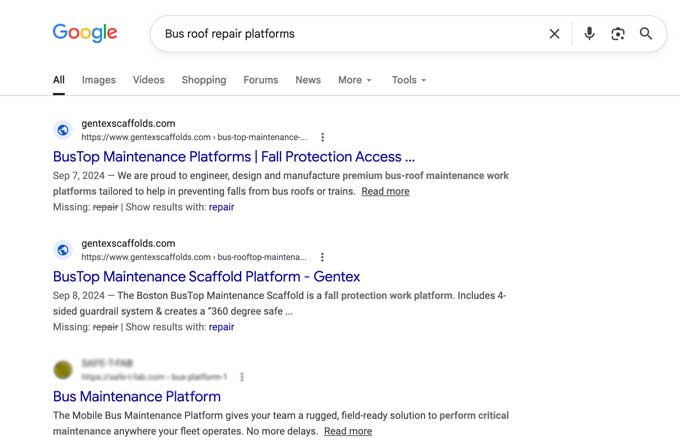Click repair link under the Sep 8 result
The width and height of the screenshot is (680, 444).
tap(221, 327)
